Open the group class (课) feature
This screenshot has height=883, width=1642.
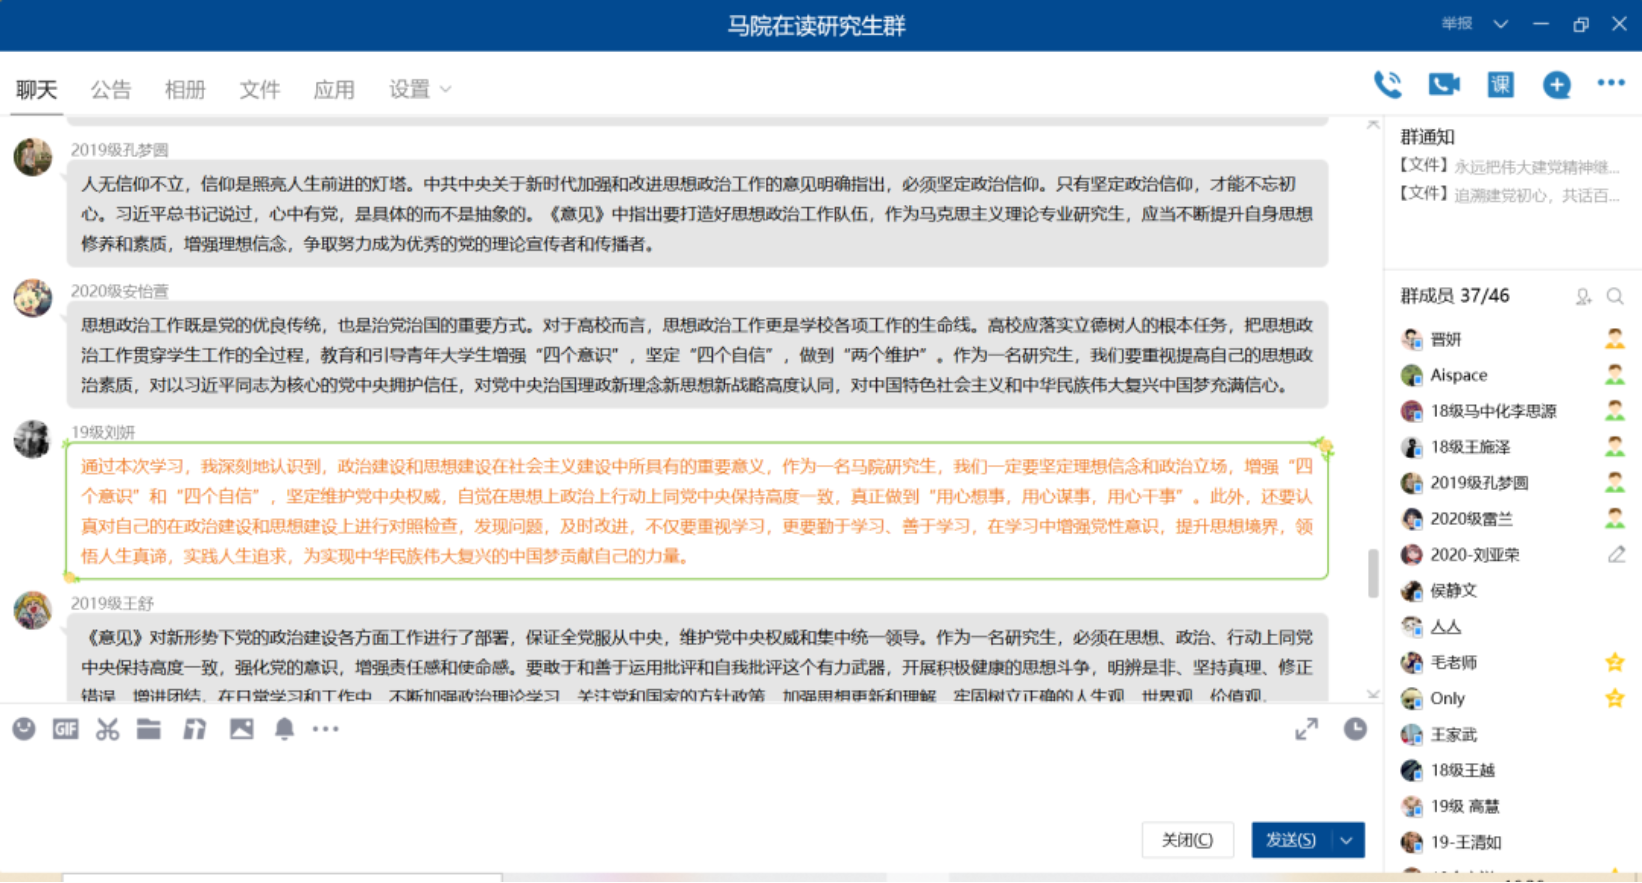pos(1500,85)
